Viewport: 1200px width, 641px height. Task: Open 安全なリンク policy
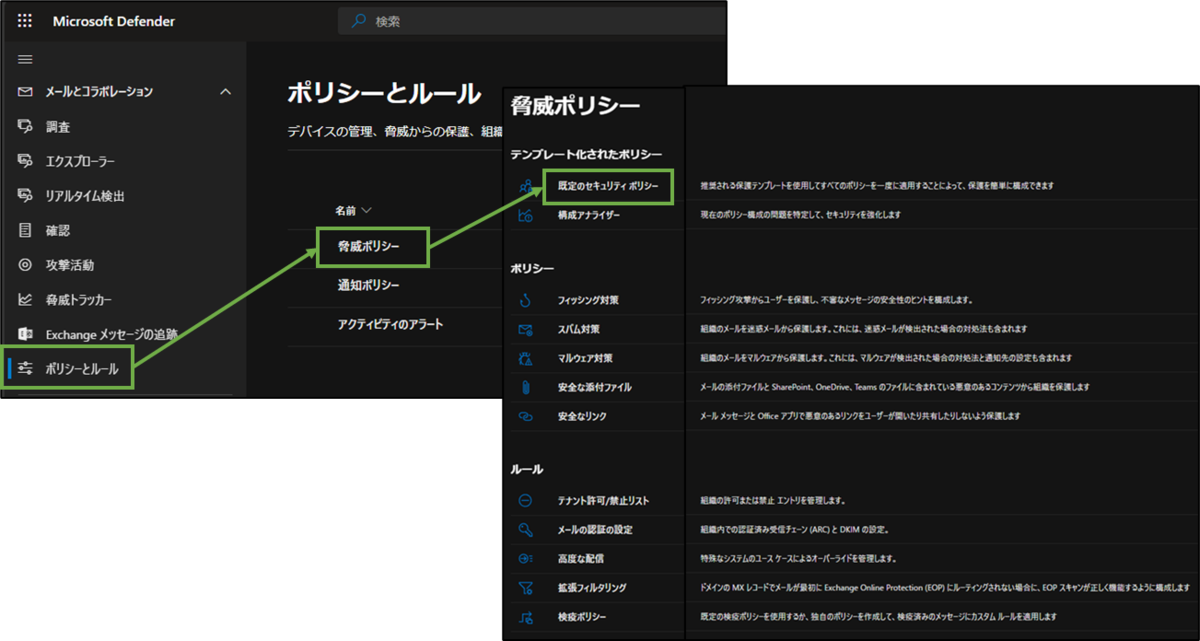(x=582, y=416)
